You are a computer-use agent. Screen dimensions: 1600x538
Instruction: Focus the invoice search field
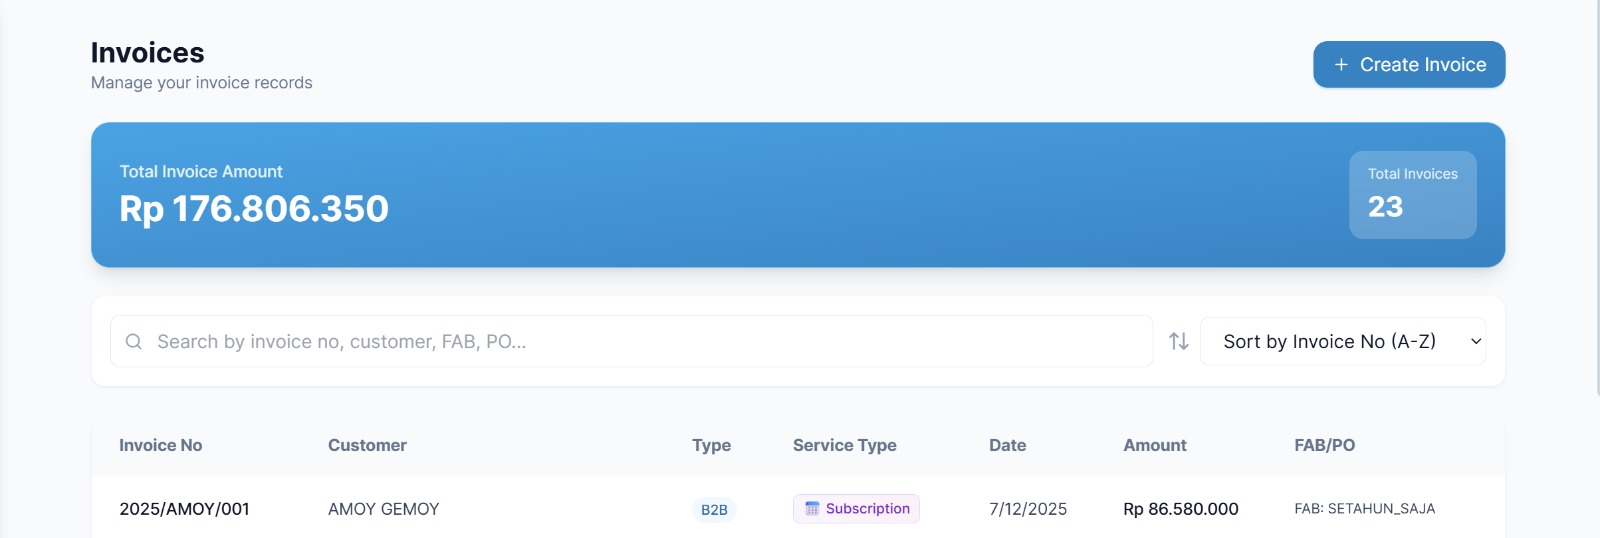point(631,341)
